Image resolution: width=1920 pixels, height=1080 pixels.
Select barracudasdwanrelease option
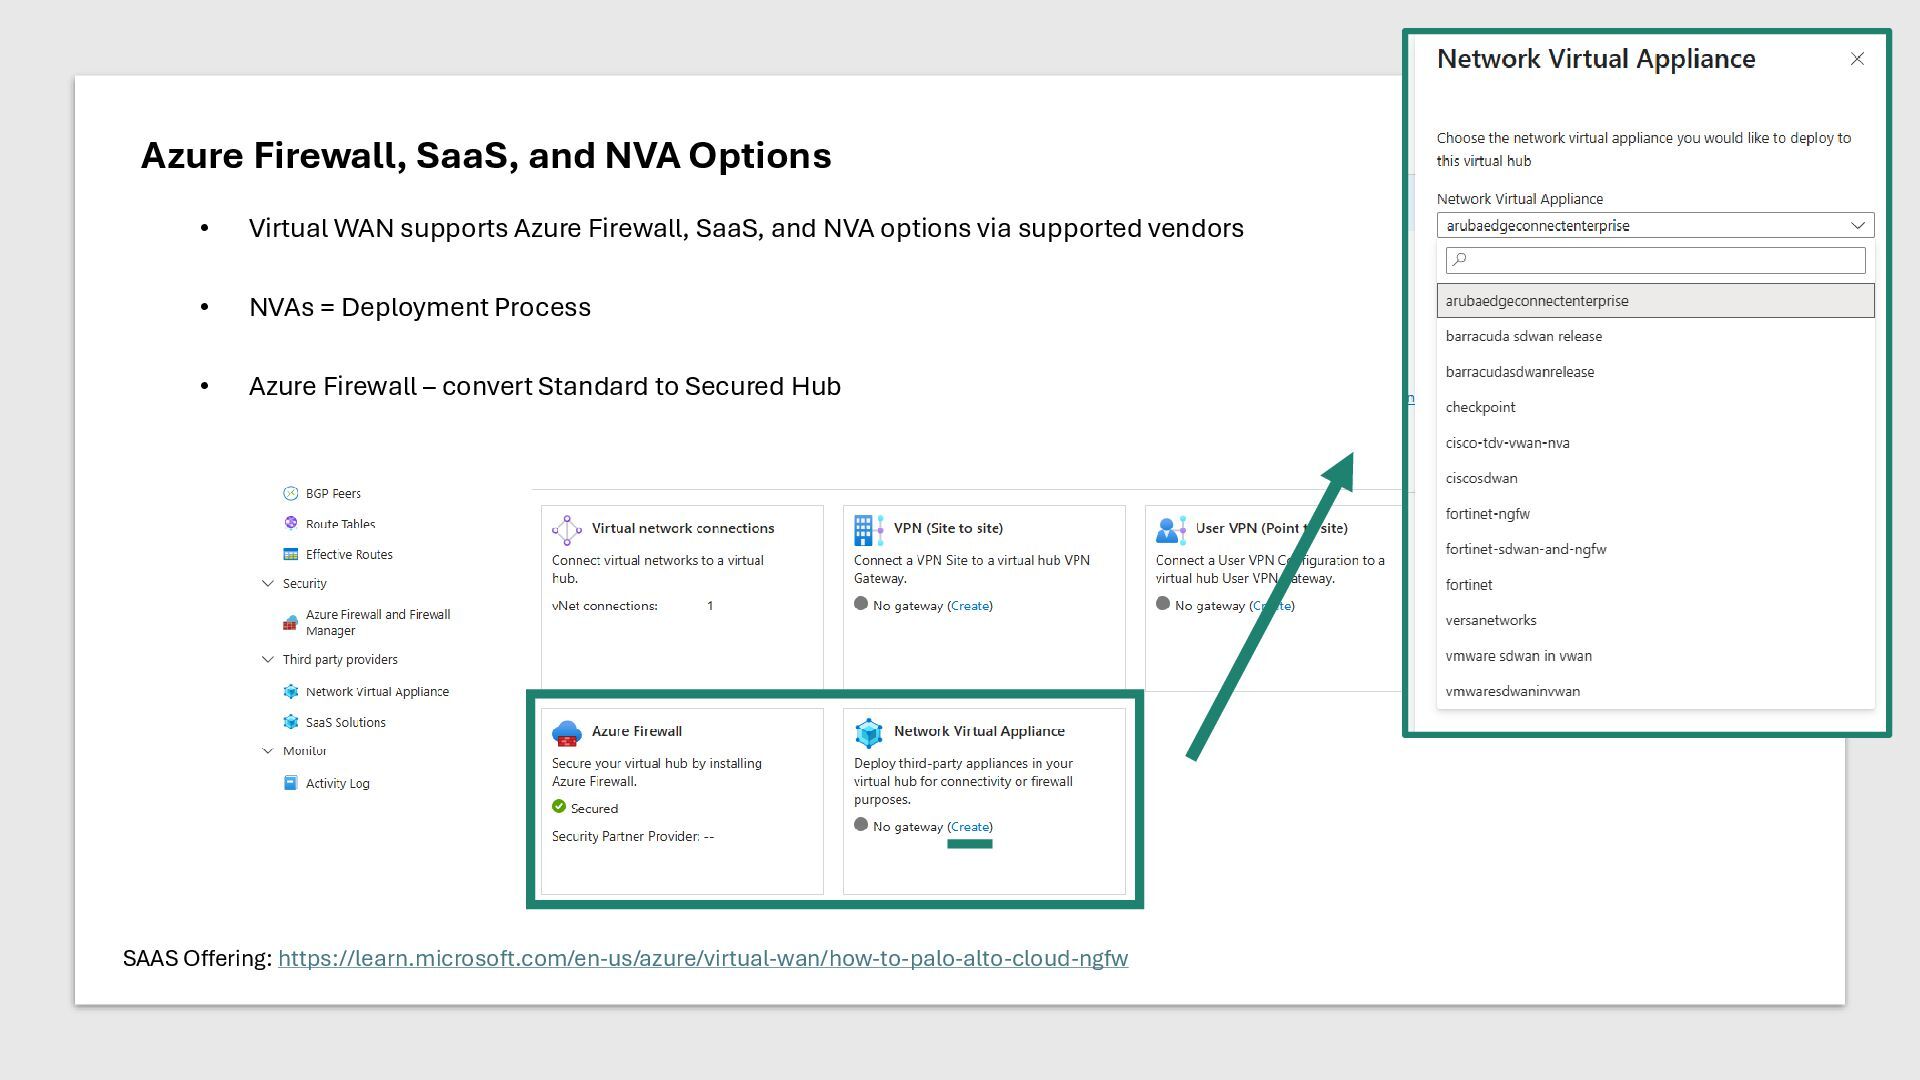click(1656, 372)
